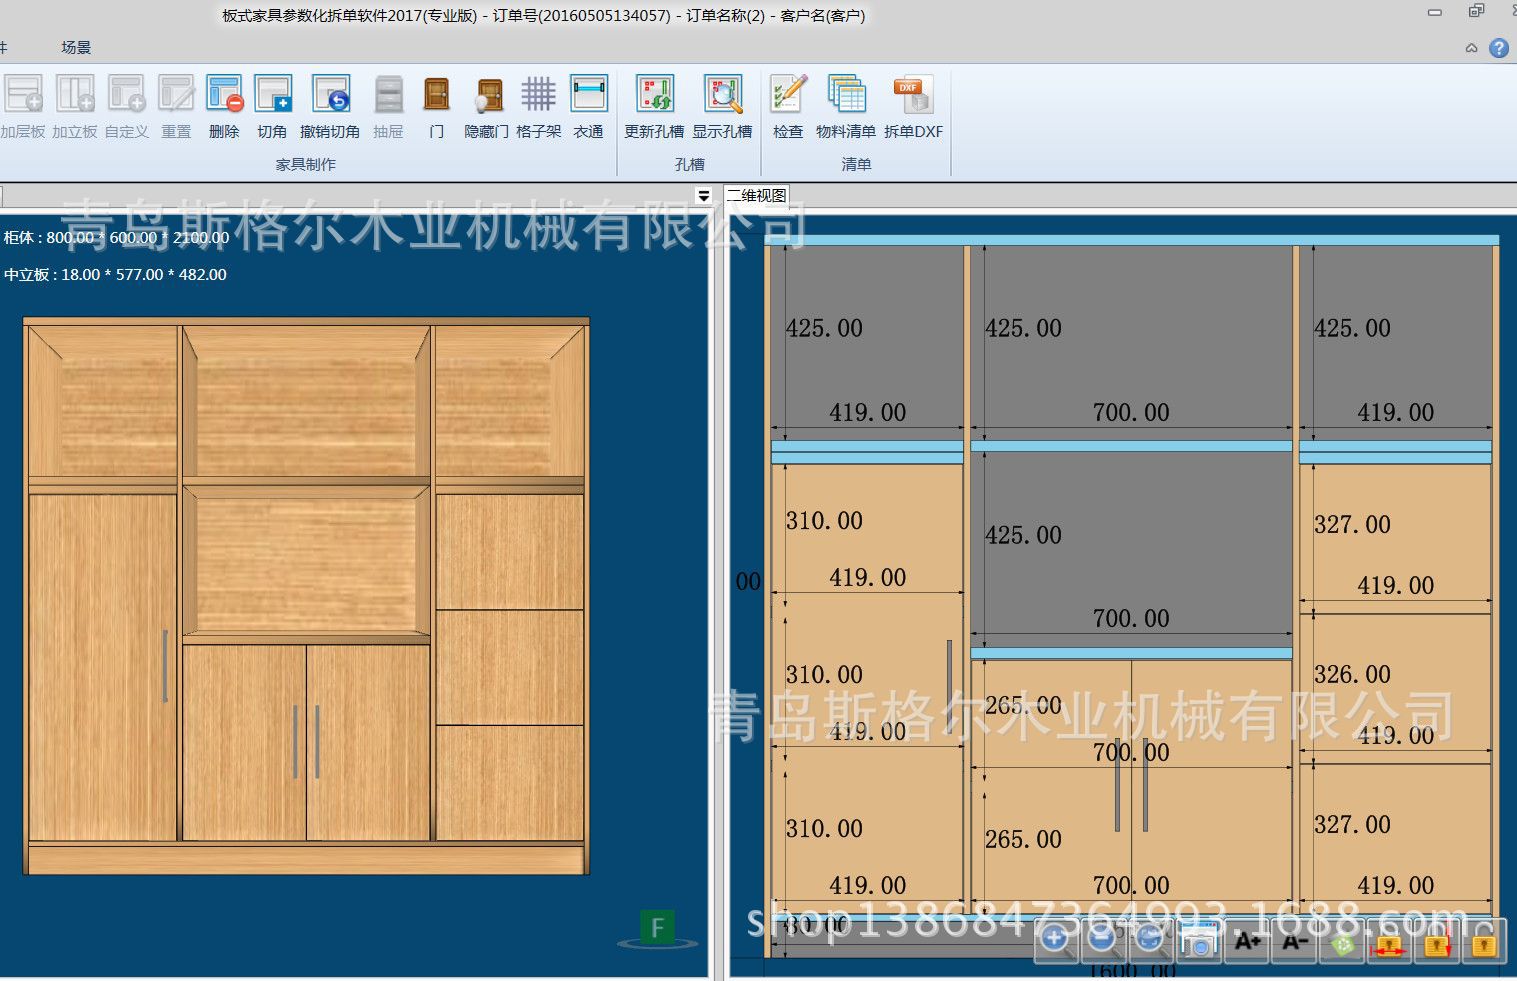Decrease font size with A- button
This screenshot has height=981, width=1517.
pyautogui.click(x=1295, y=942)
